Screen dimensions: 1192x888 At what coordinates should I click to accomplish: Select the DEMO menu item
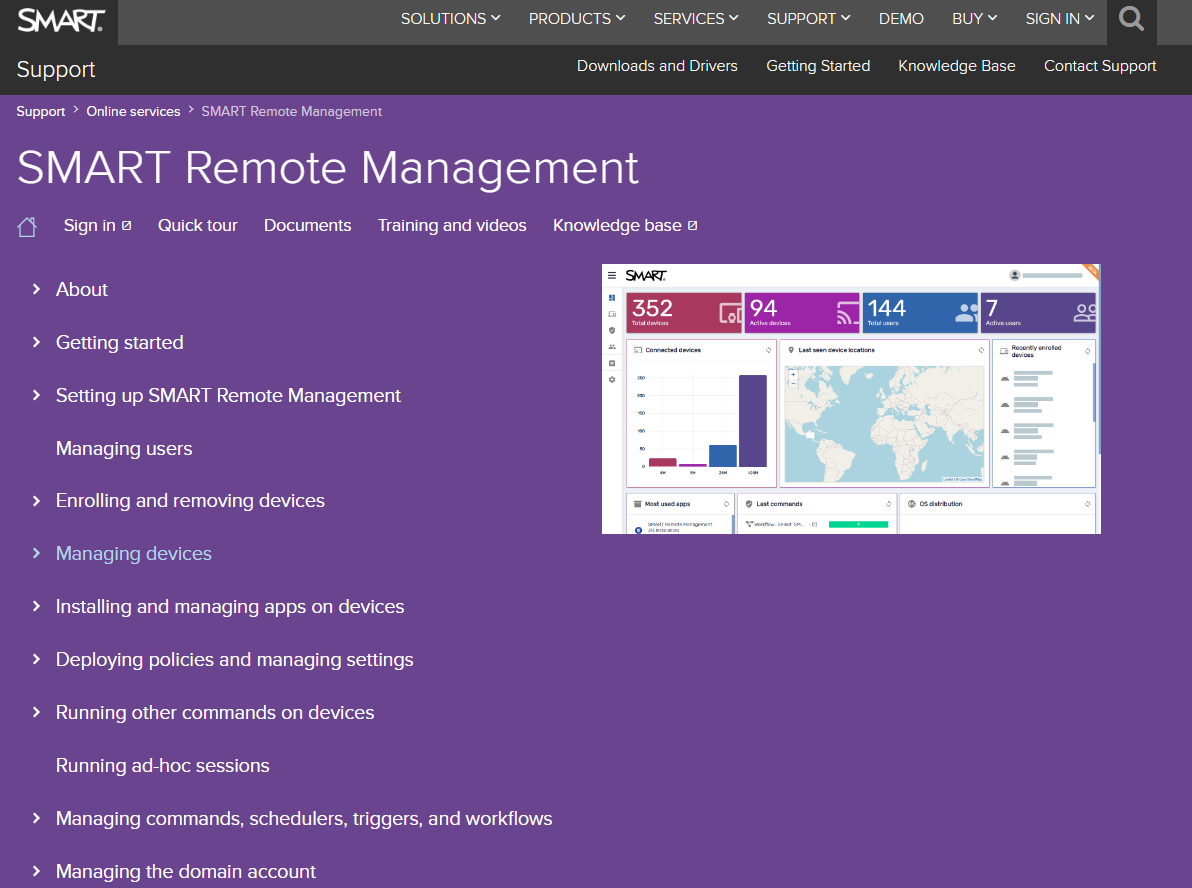coord(901,18)
